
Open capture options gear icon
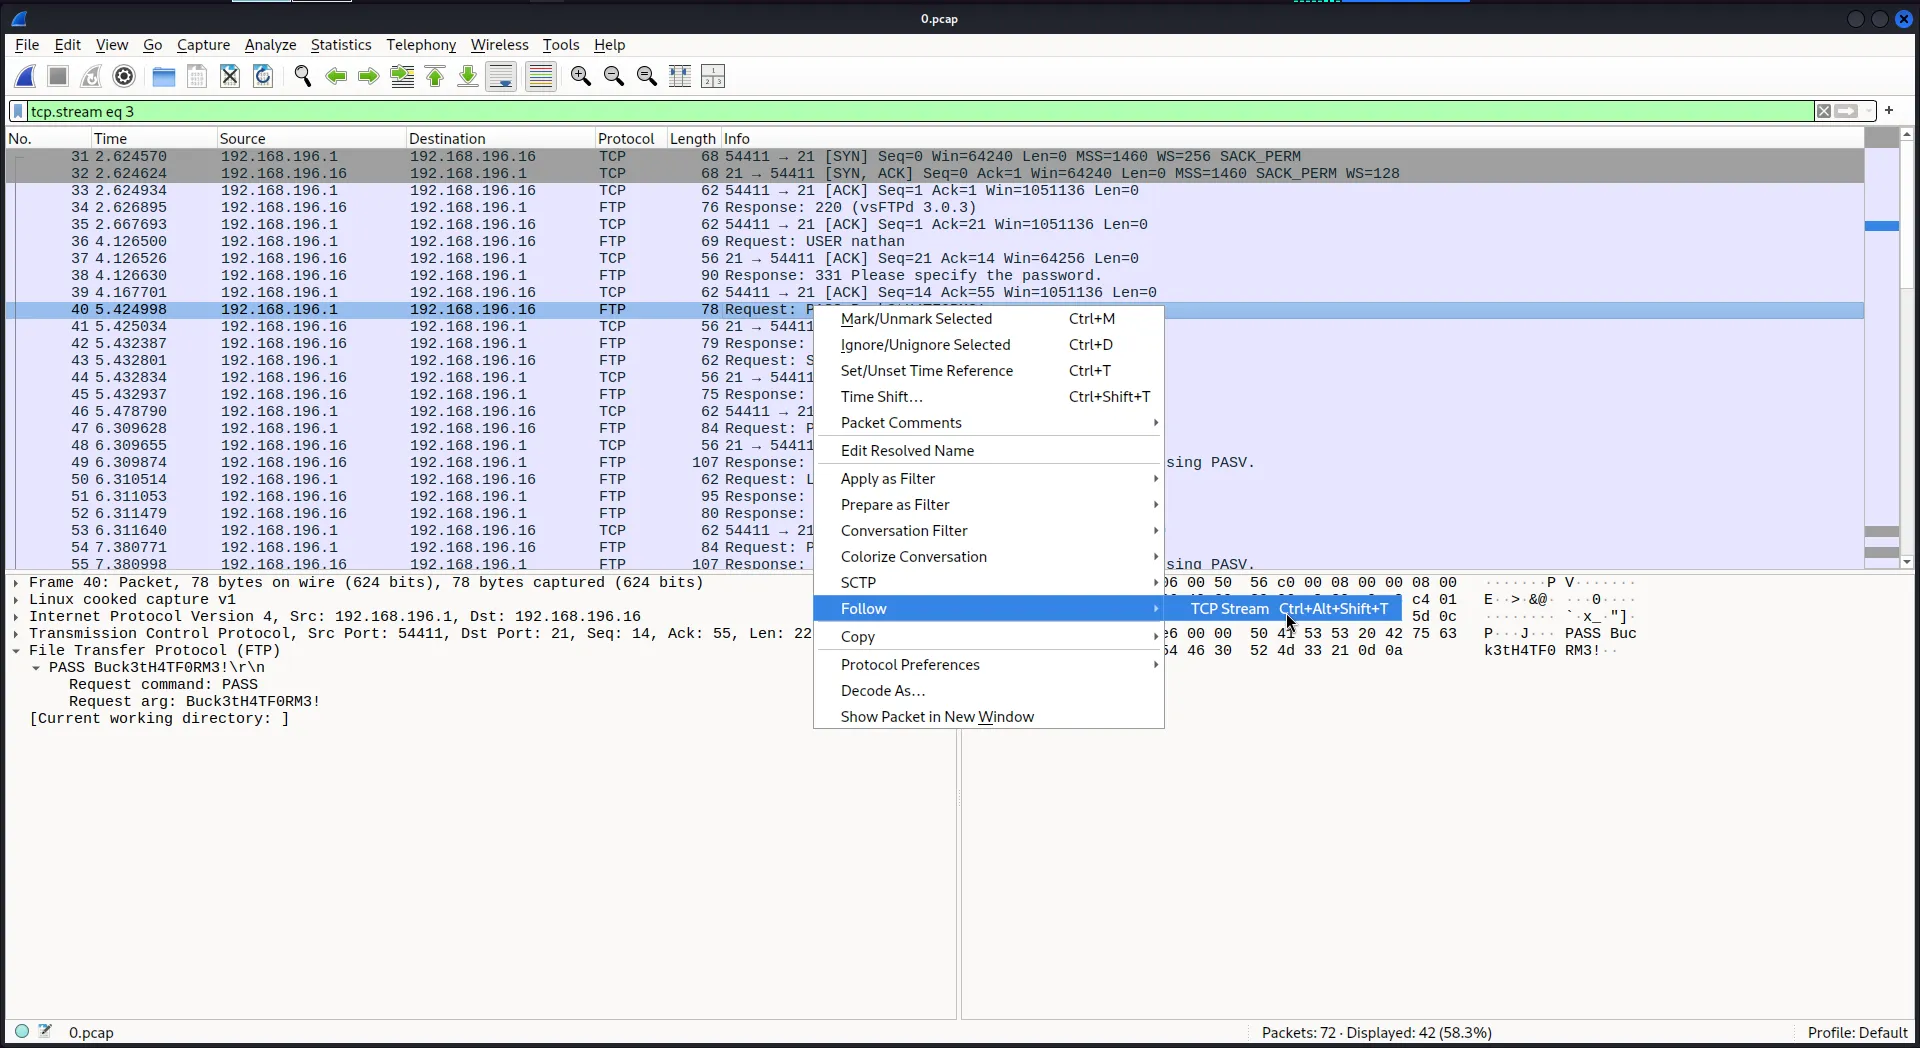click(x=124, y=76)
